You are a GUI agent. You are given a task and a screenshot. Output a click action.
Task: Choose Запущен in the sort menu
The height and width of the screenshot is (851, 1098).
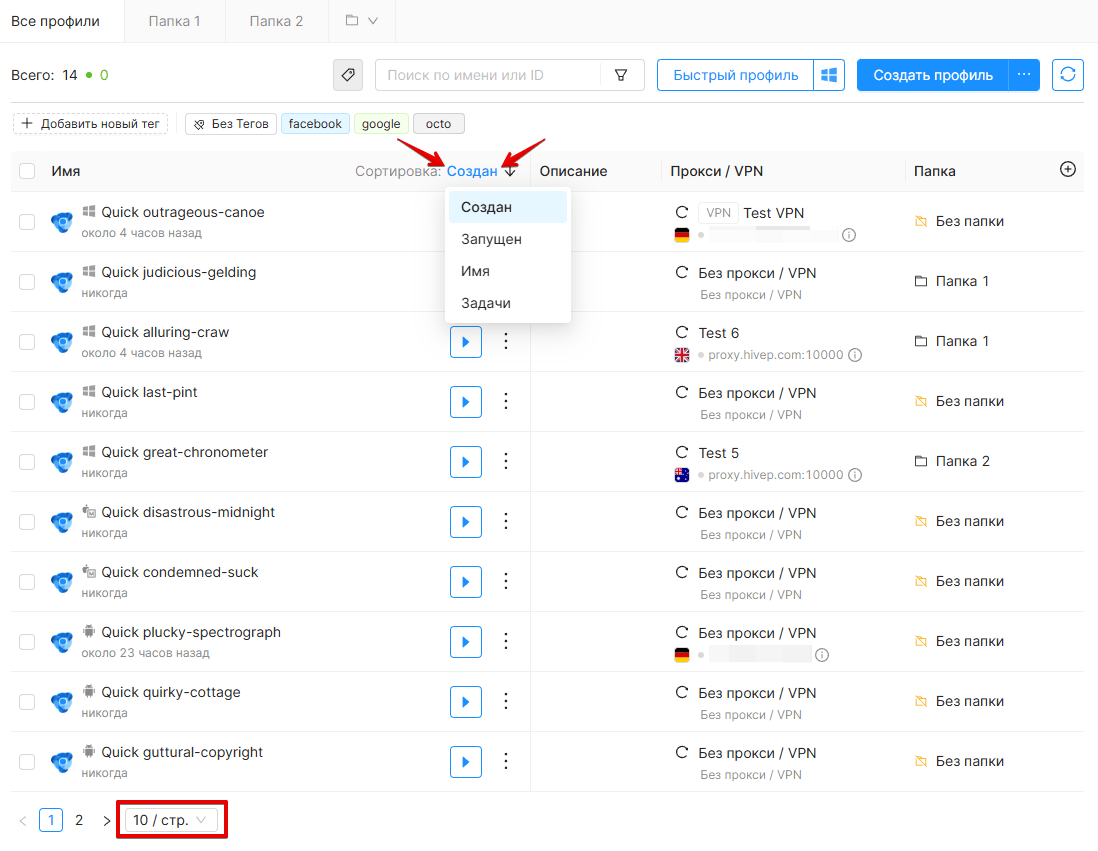pyautogui.click(x=508, y=240)
